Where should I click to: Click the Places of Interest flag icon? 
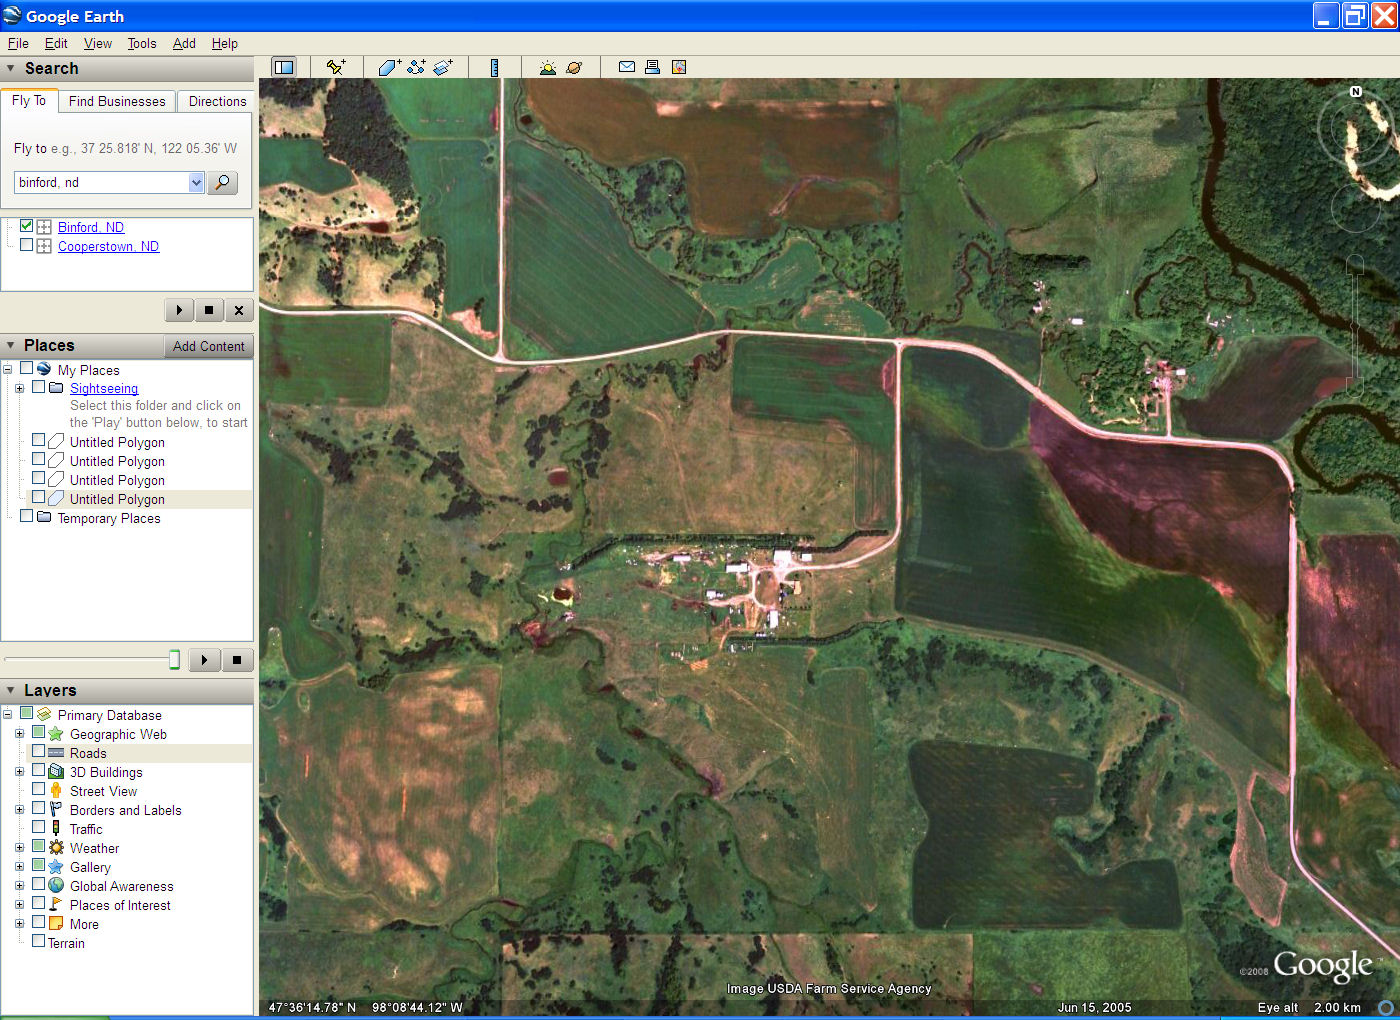tap(56, 905)
